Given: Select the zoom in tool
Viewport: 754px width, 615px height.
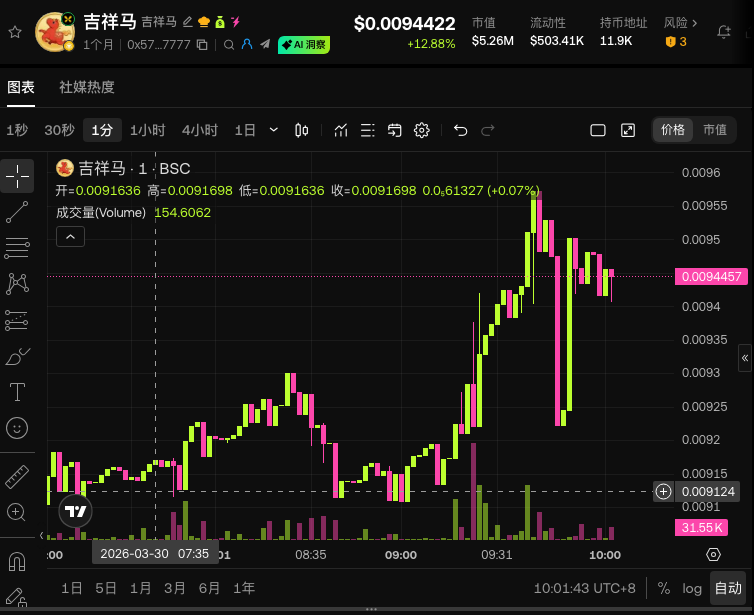Looking at the screenshot, I should [x=16, y=512].
